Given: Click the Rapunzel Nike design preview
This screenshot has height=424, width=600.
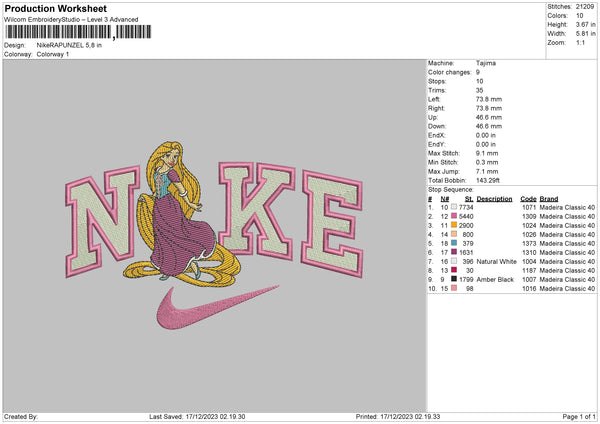Looking at the screenshot, I should [x=214, y=235].
